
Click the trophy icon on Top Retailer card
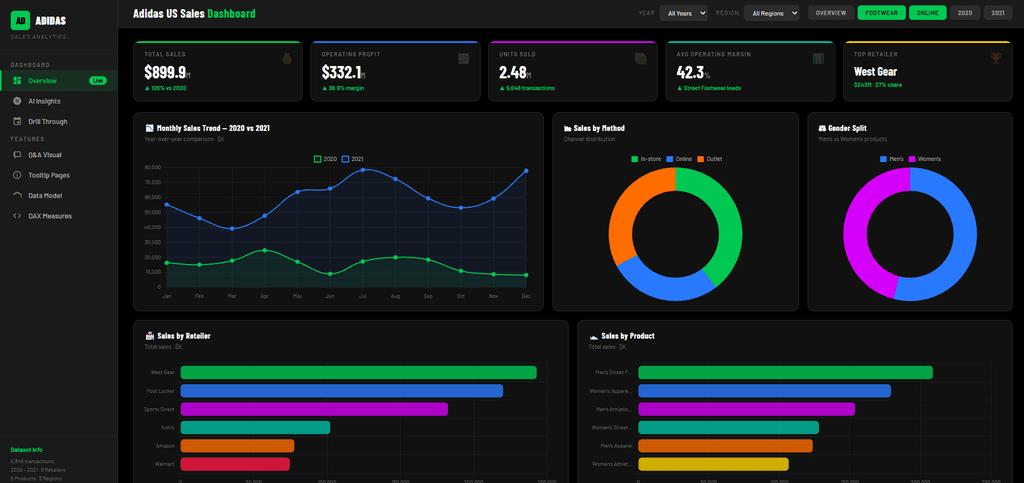coord(995,58)
